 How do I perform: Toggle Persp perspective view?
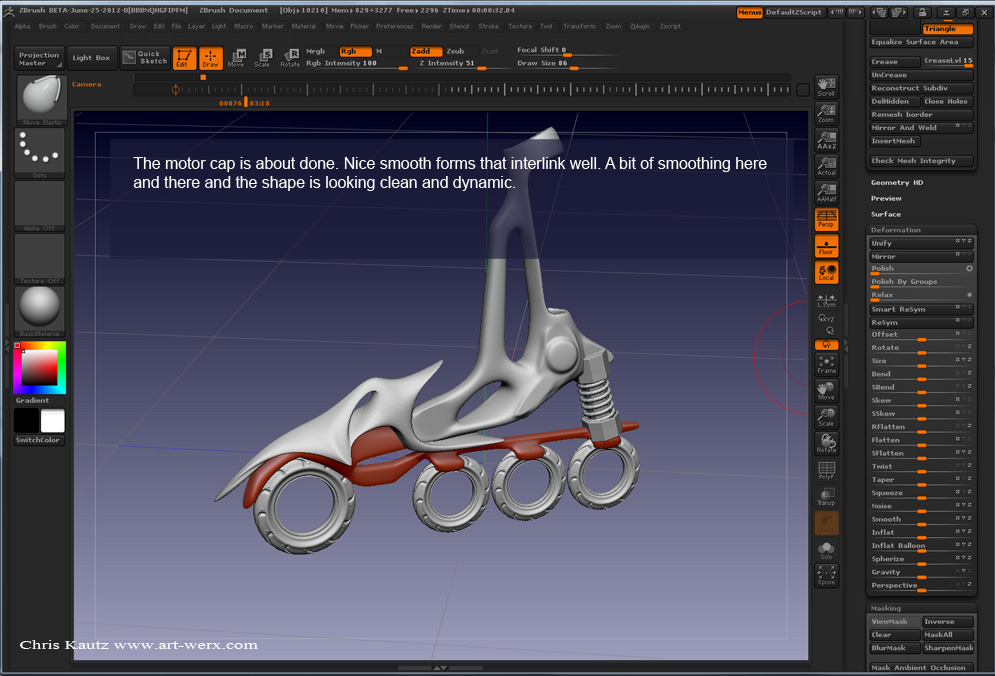pos(826,219)
